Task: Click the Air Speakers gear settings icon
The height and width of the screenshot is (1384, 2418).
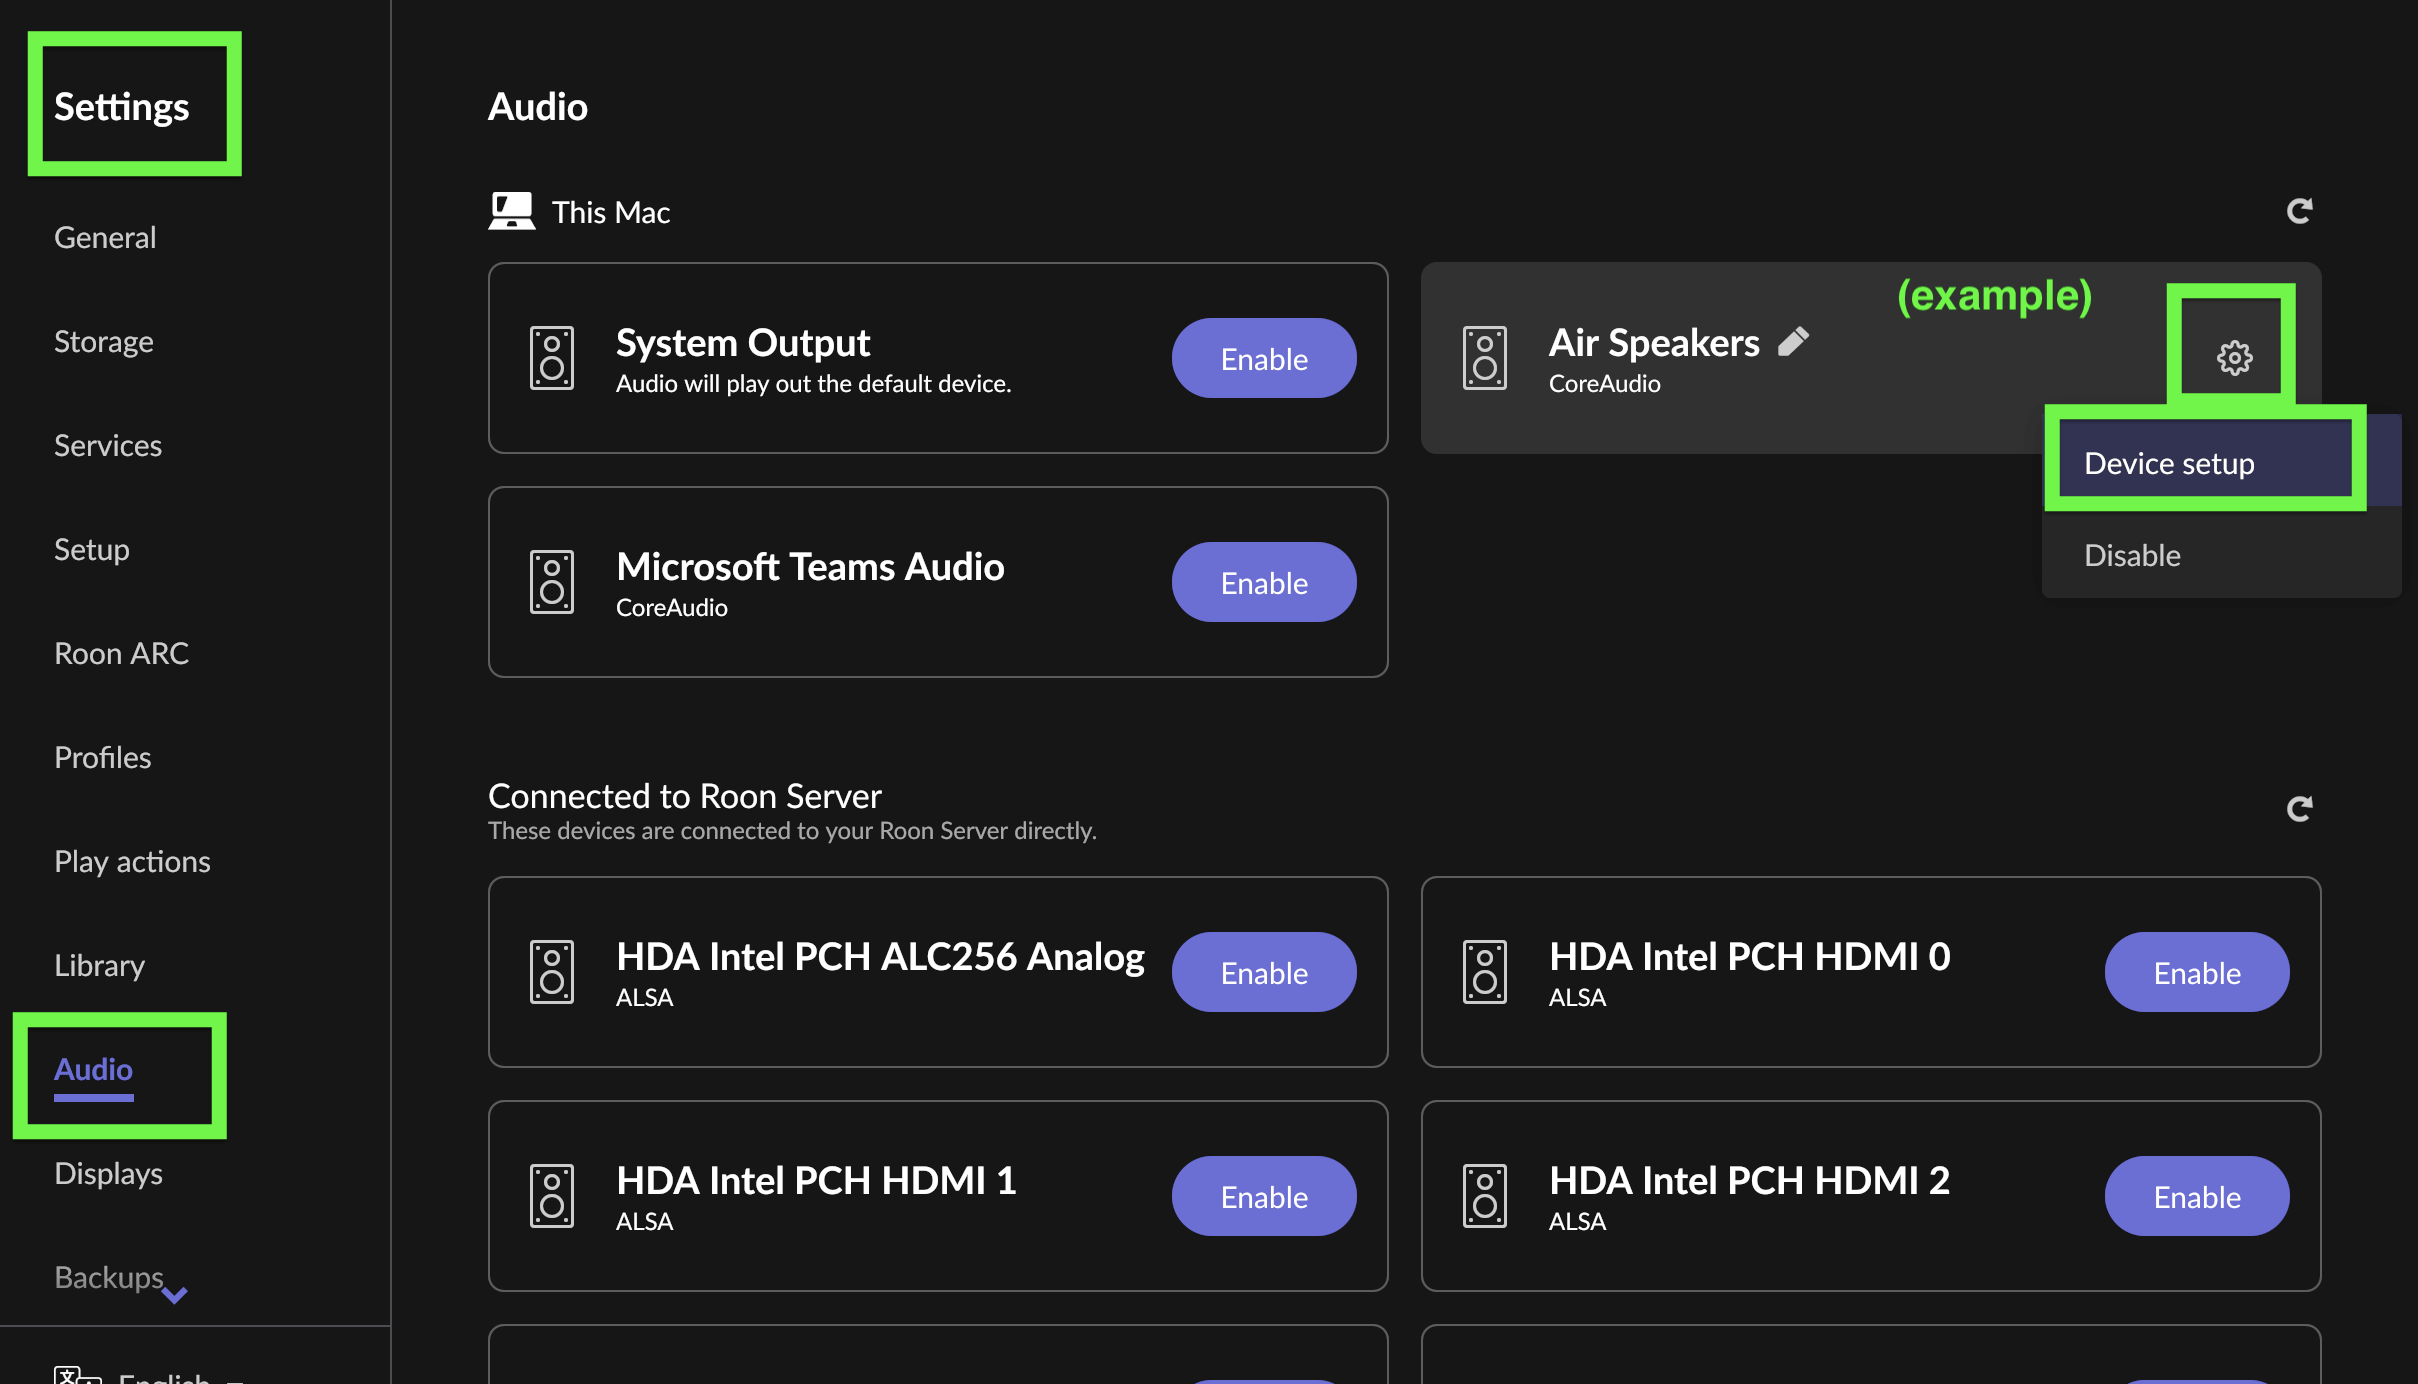Action: [x=2234, y=357]
